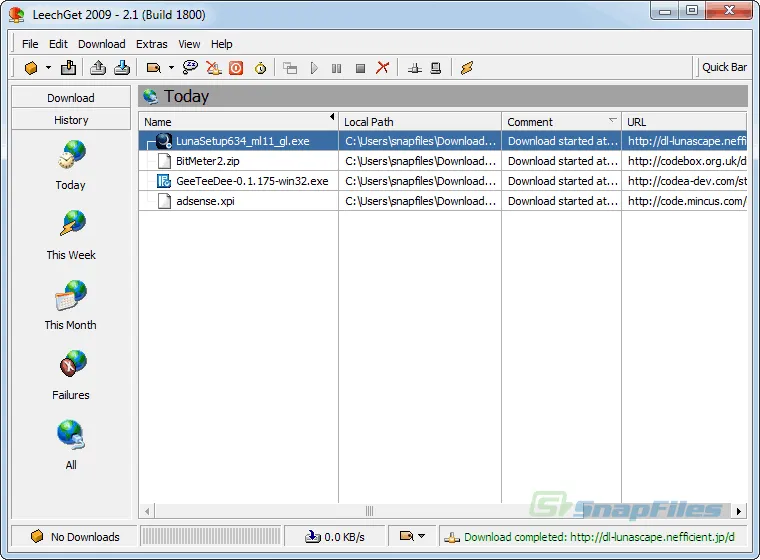Open the View menu

point(189,44)
